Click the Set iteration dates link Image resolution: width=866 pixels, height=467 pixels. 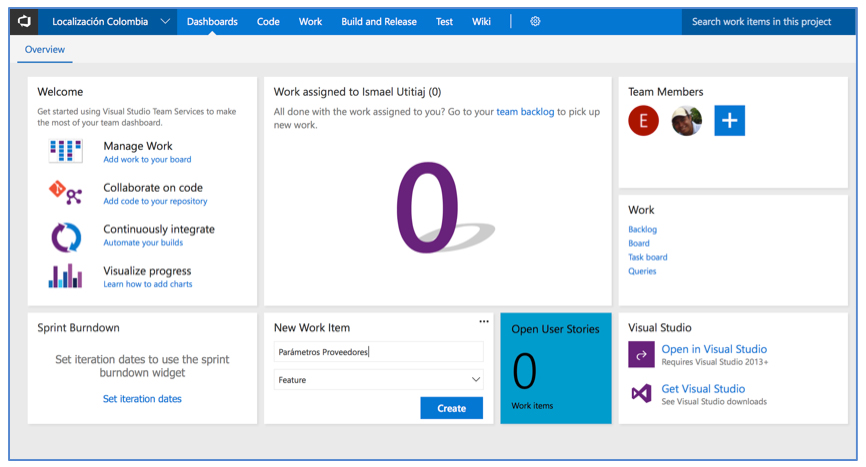(142, 399)
